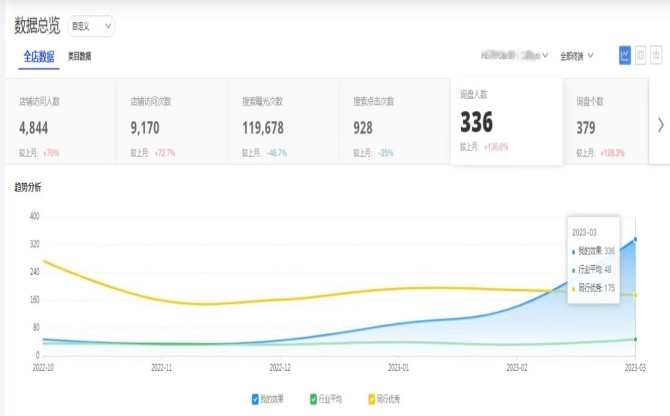The height and width of the screenshot is (416, 670).
Task: Click the 2023-03 blue data point on the chart
Action: (x=635, y=240)
